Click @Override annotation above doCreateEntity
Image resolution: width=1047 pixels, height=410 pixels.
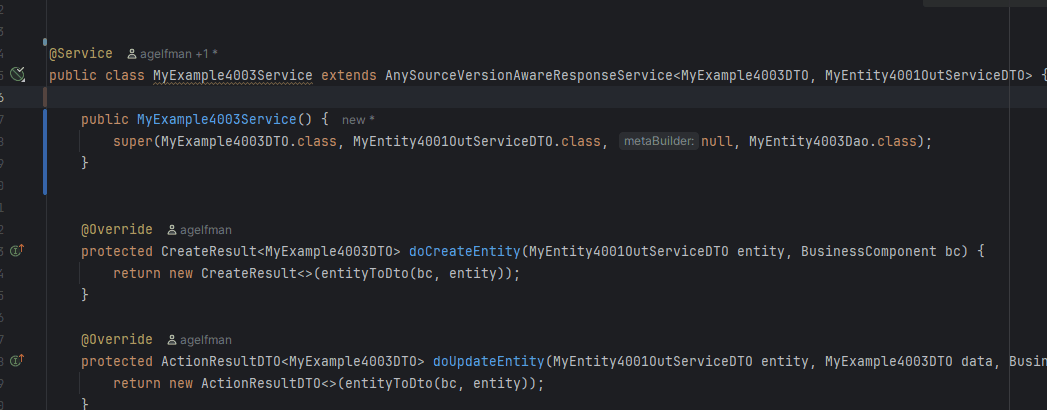click(117, 230)
